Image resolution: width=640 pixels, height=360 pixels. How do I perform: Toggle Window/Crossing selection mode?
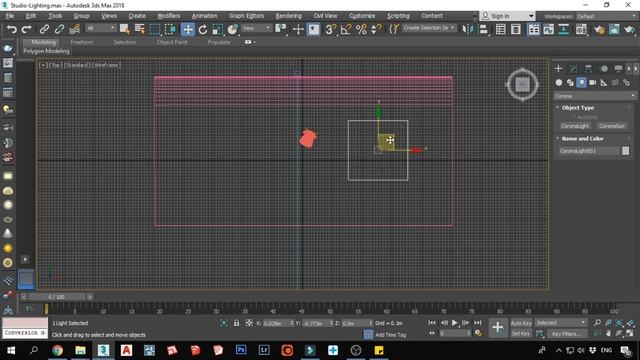click(x=170, y=29)
